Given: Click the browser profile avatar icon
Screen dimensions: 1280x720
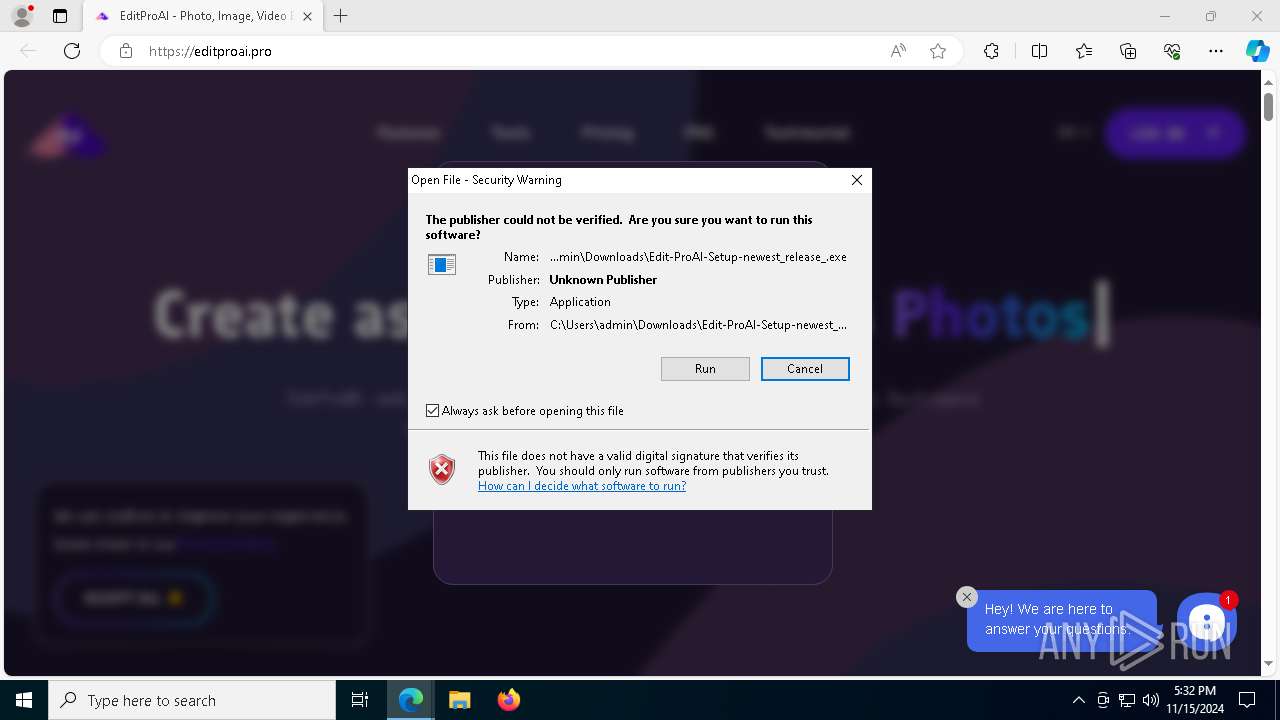Looking at the screenshot, I should coord(22,16).
